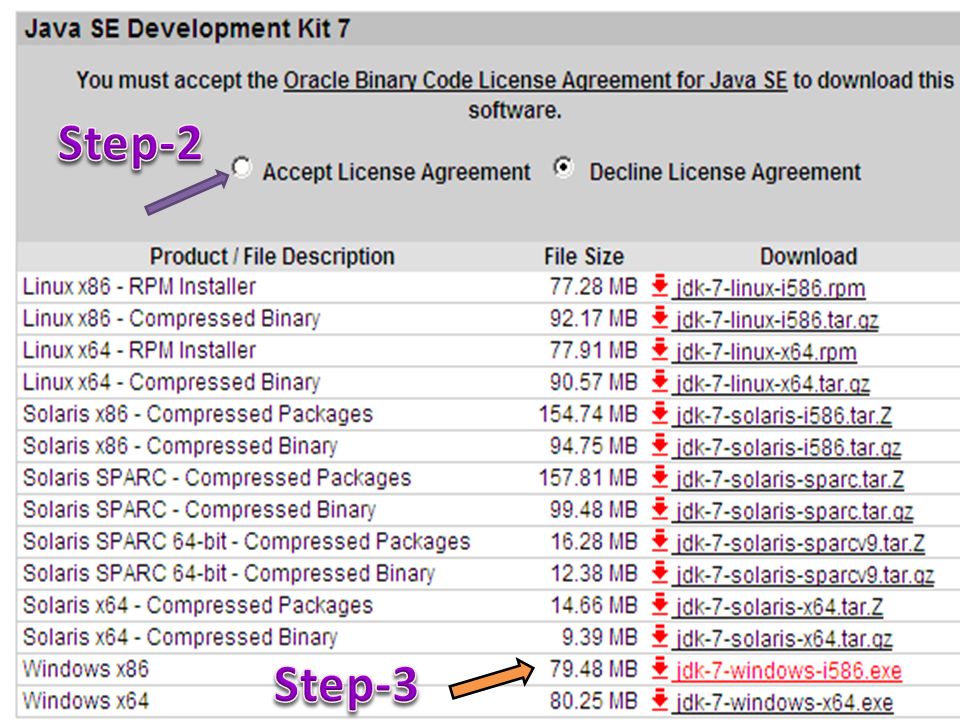Click the Windows x64 product text
Image resolution: width=960 pixels, height=720 pixels.
pos(86,700)
